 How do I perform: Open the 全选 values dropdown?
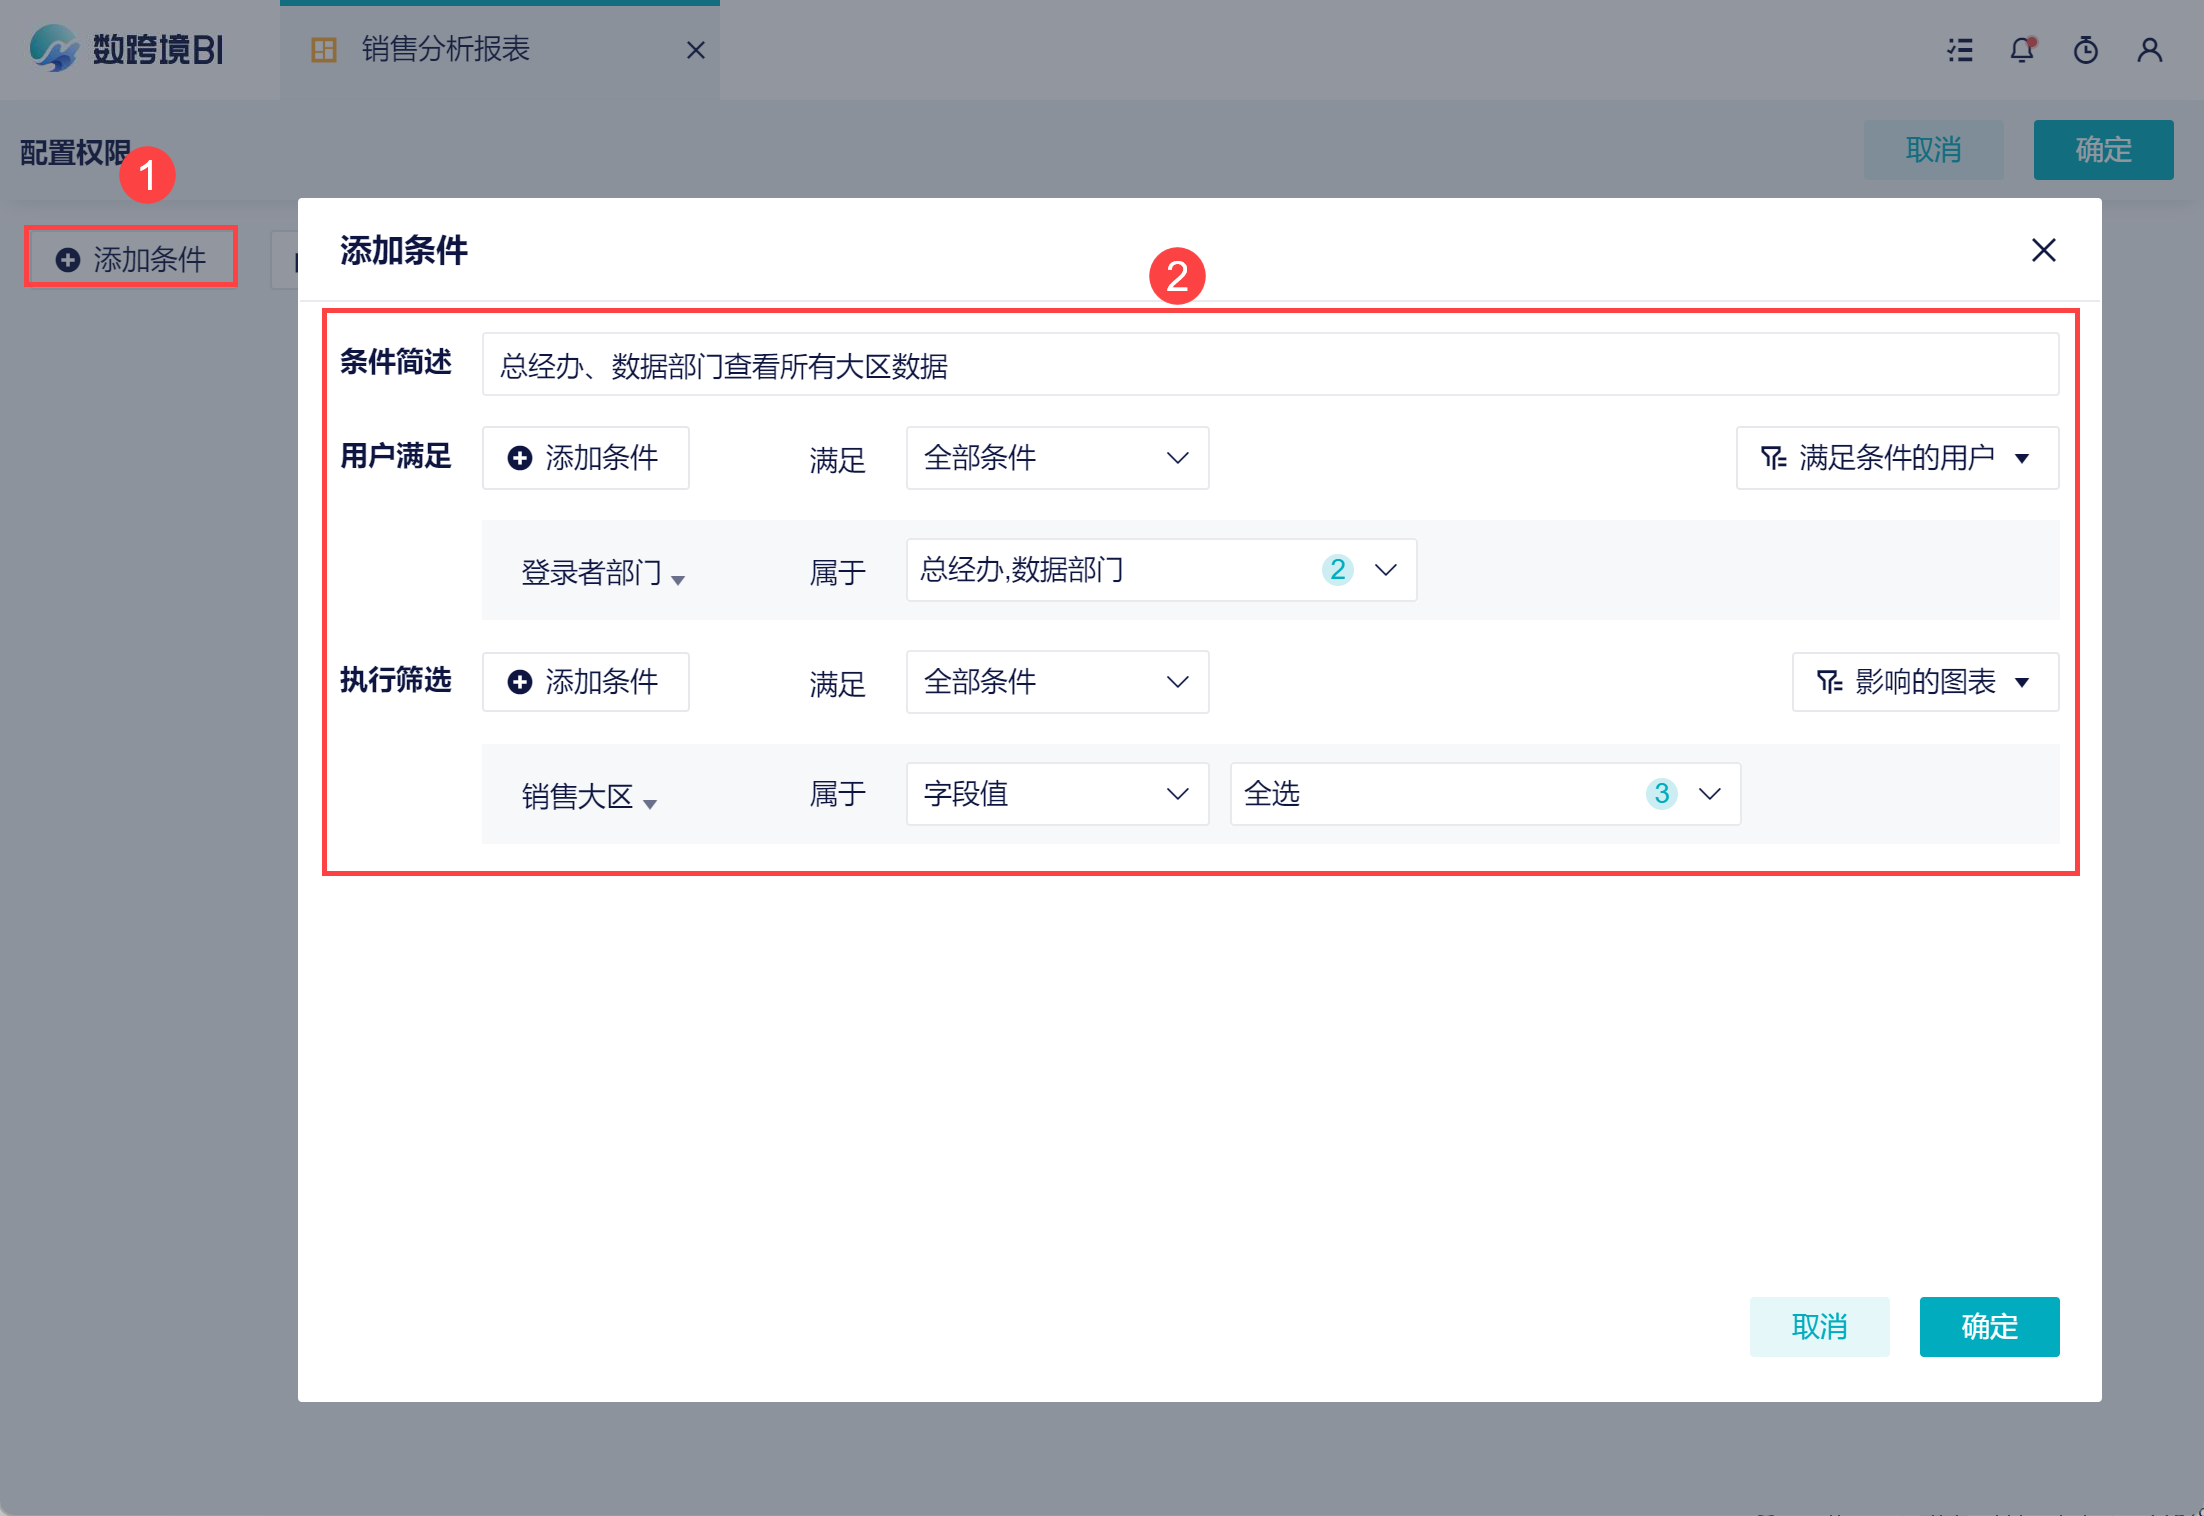[1484, 794]
